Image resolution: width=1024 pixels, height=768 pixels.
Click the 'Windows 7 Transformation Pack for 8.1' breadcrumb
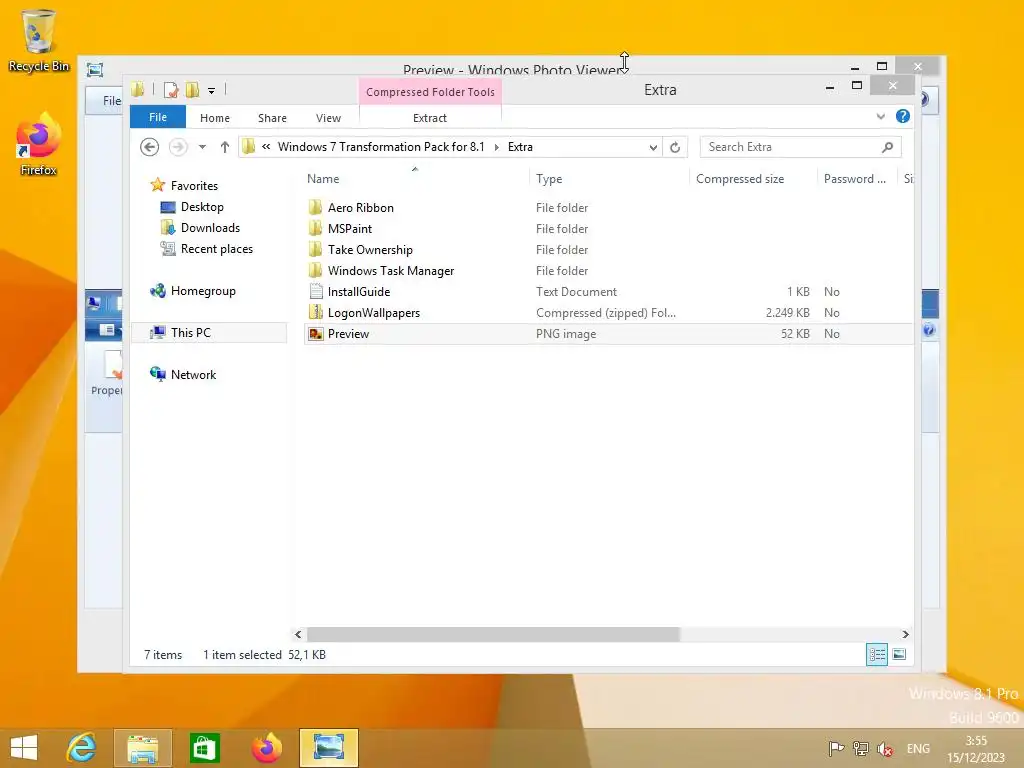click(381, 147)
